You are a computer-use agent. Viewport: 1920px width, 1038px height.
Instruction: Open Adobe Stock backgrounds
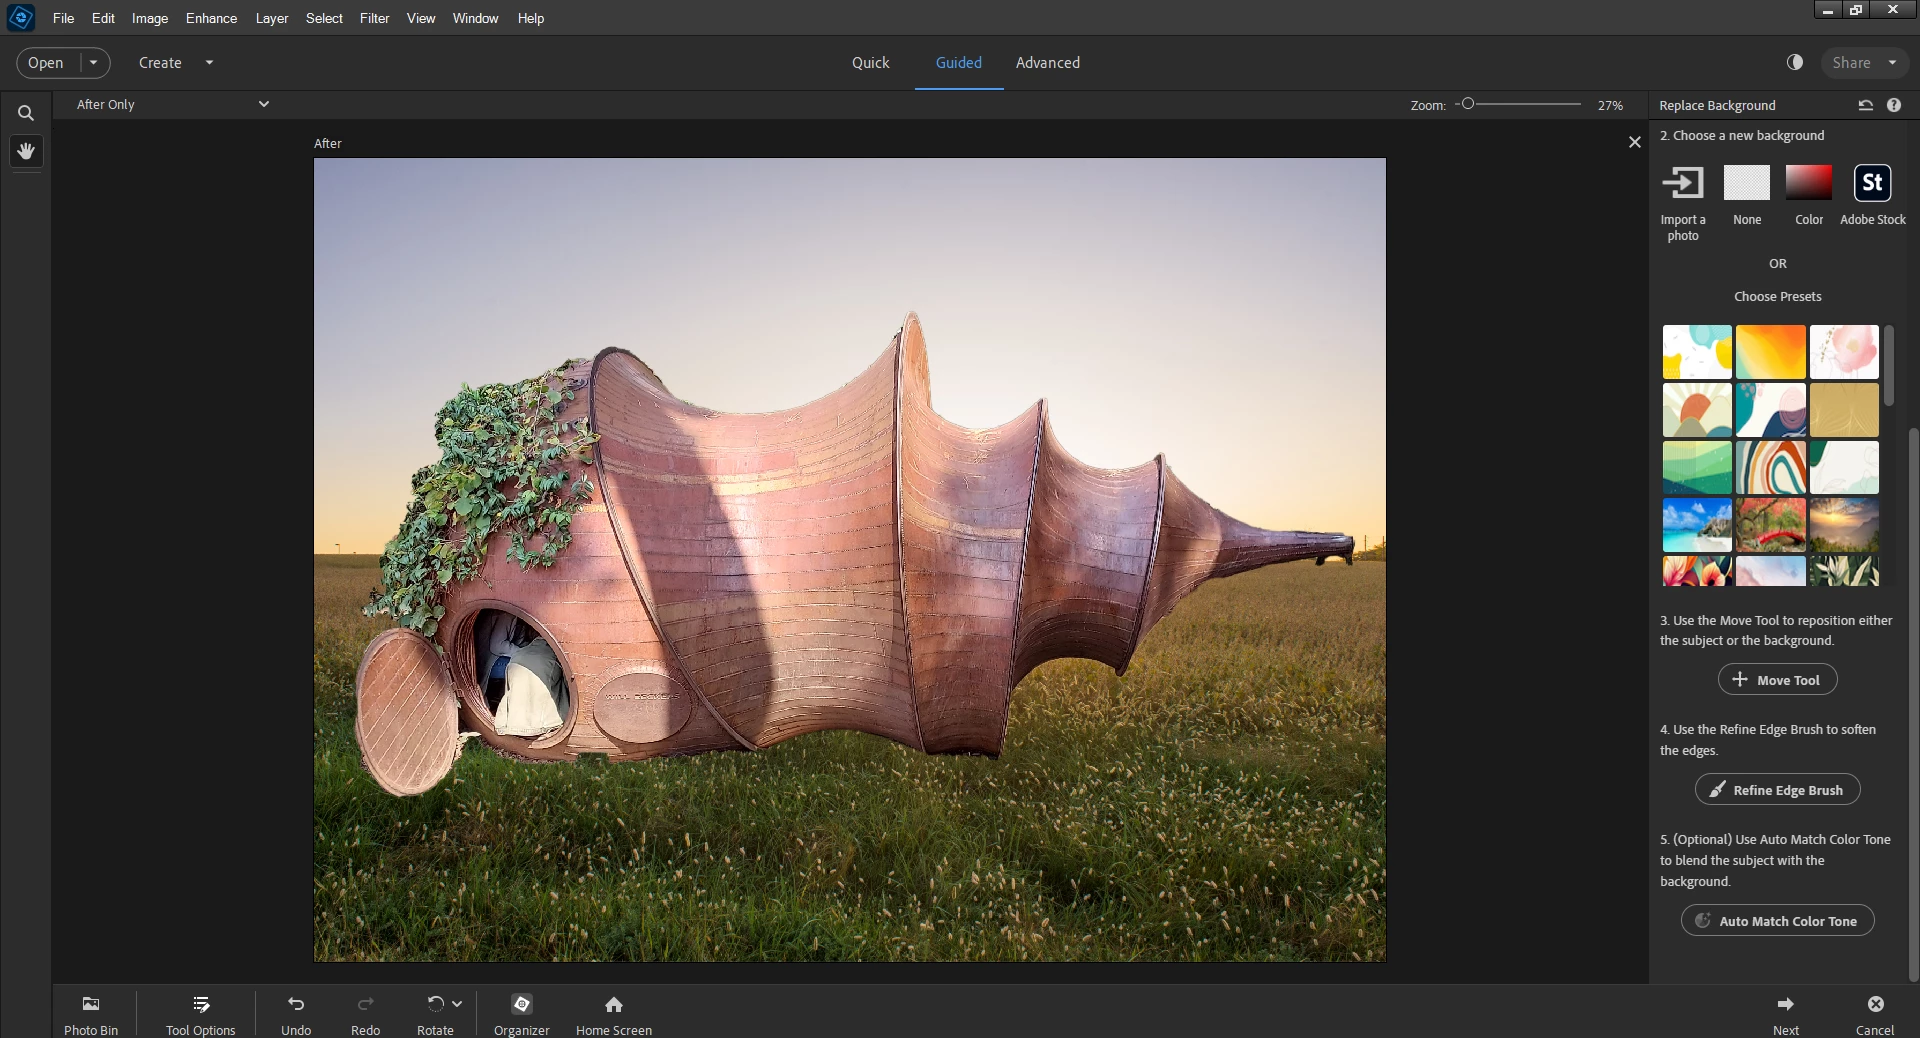point(1872,184)
